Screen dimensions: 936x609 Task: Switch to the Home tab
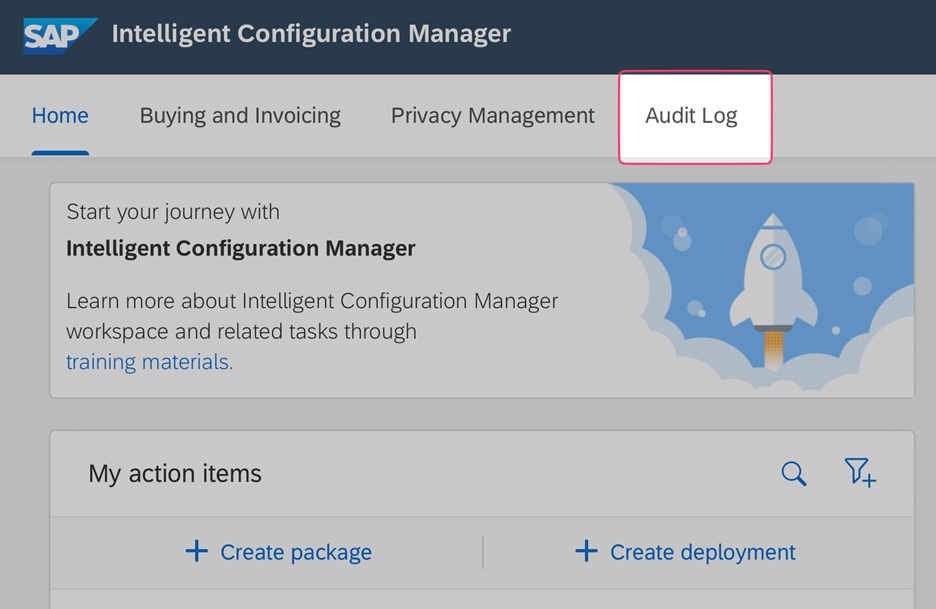[x=60, y=115]
